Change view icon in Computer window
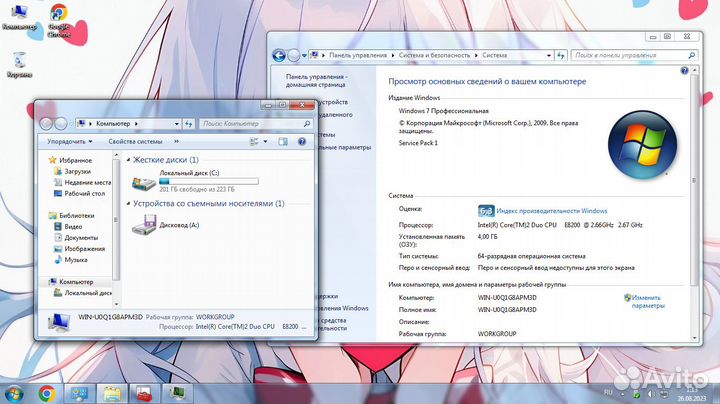This screenshot has height=404, width=720. (x=254, y=141)
